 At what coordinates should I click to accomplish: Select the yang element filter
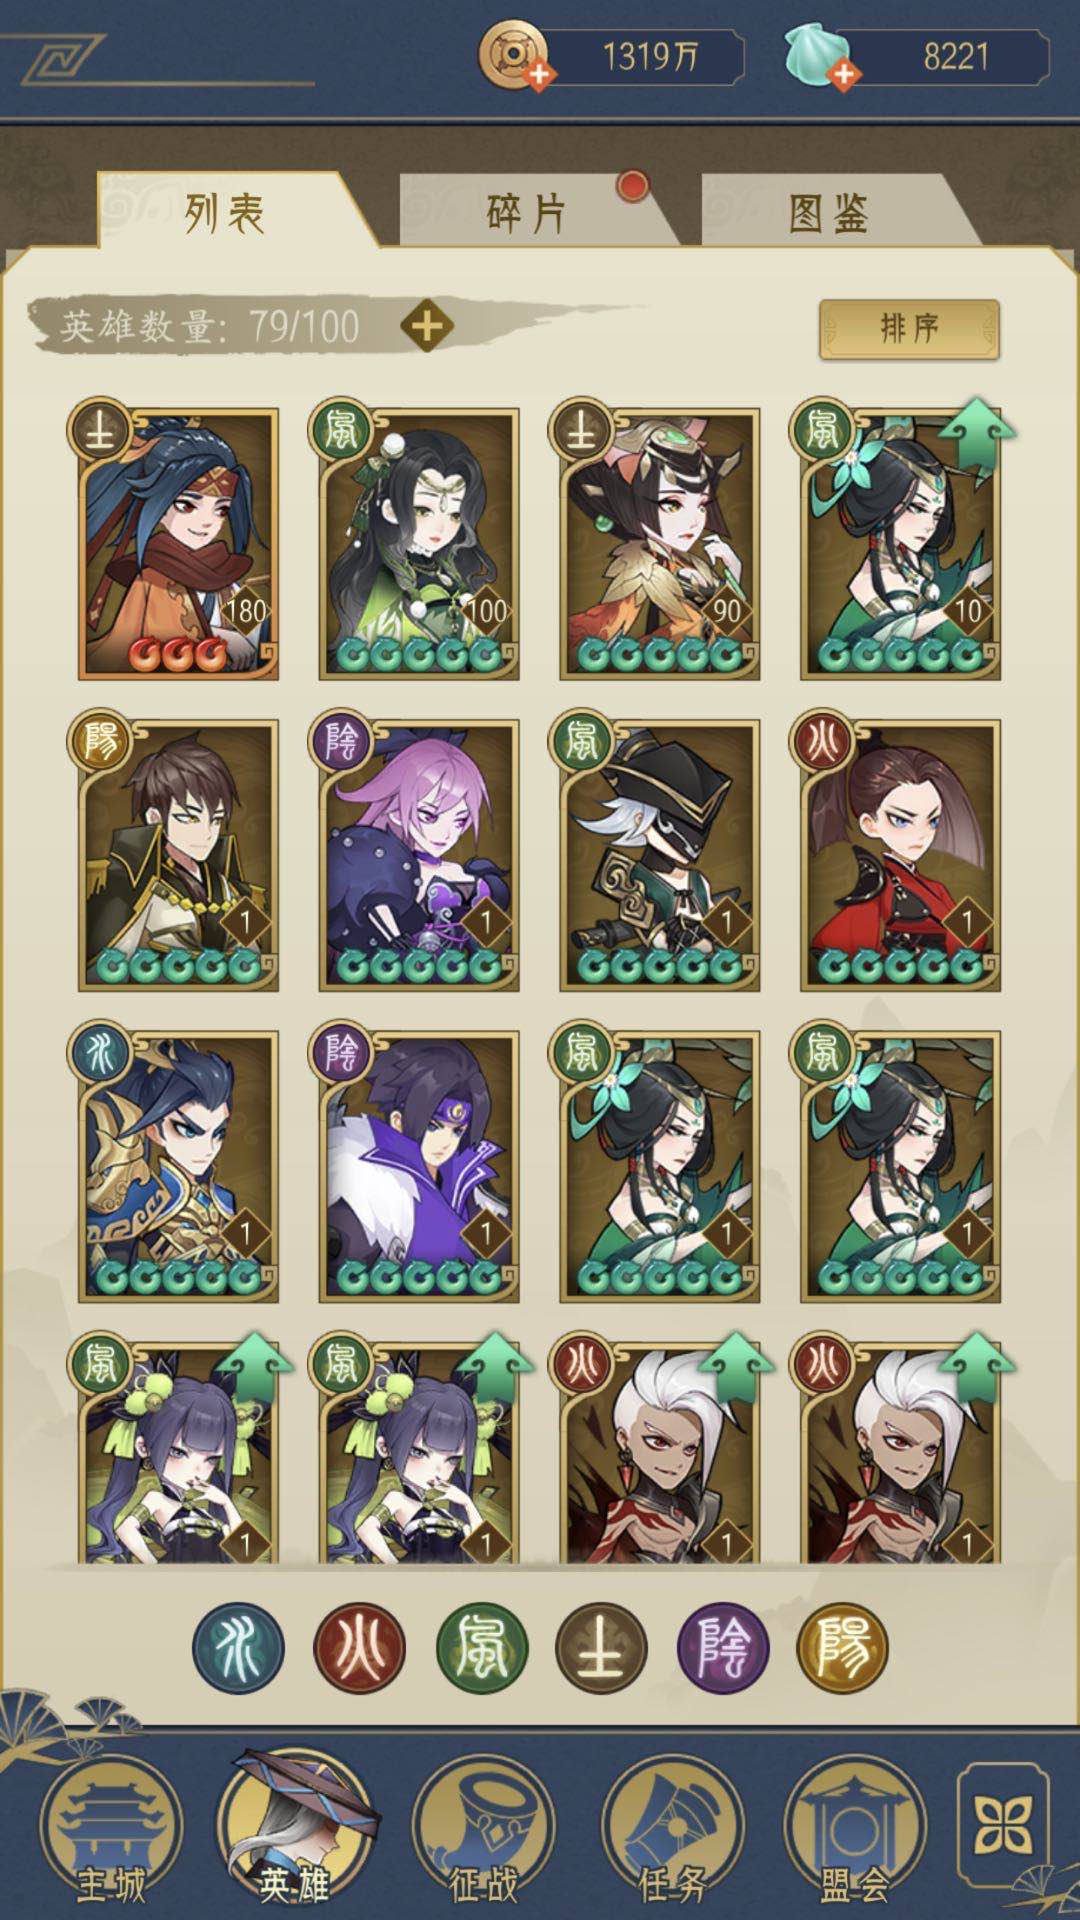click(x=843, y=1649)
